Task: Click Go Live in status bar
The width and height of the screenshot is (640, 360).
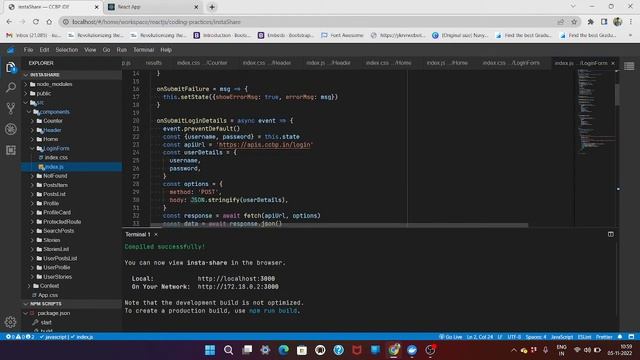Action: coord(451,337)
